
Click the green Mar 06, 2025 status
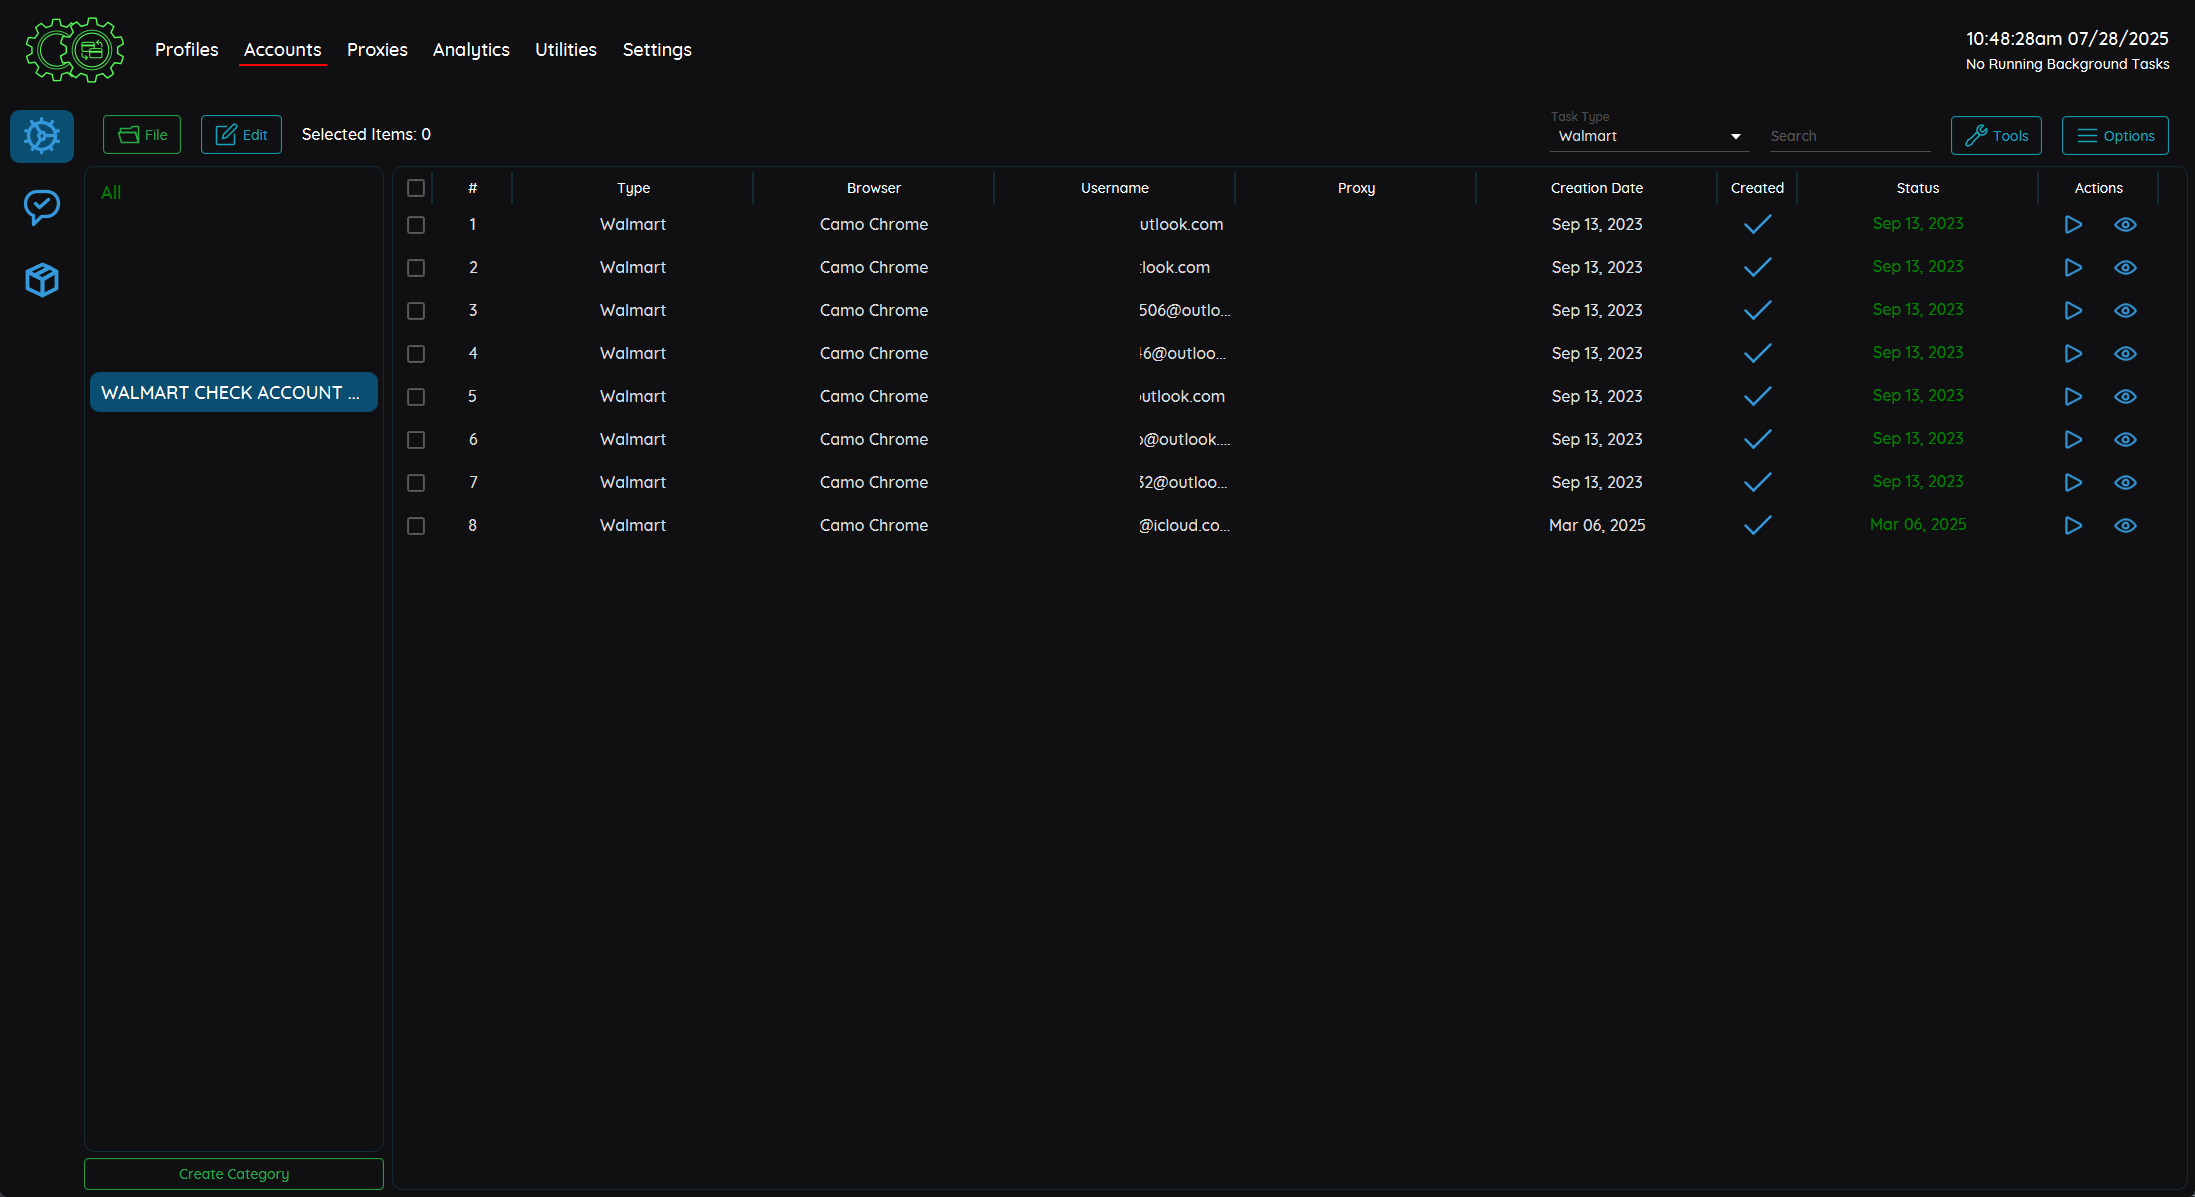pyautogui.click(x=1918, y=524)
